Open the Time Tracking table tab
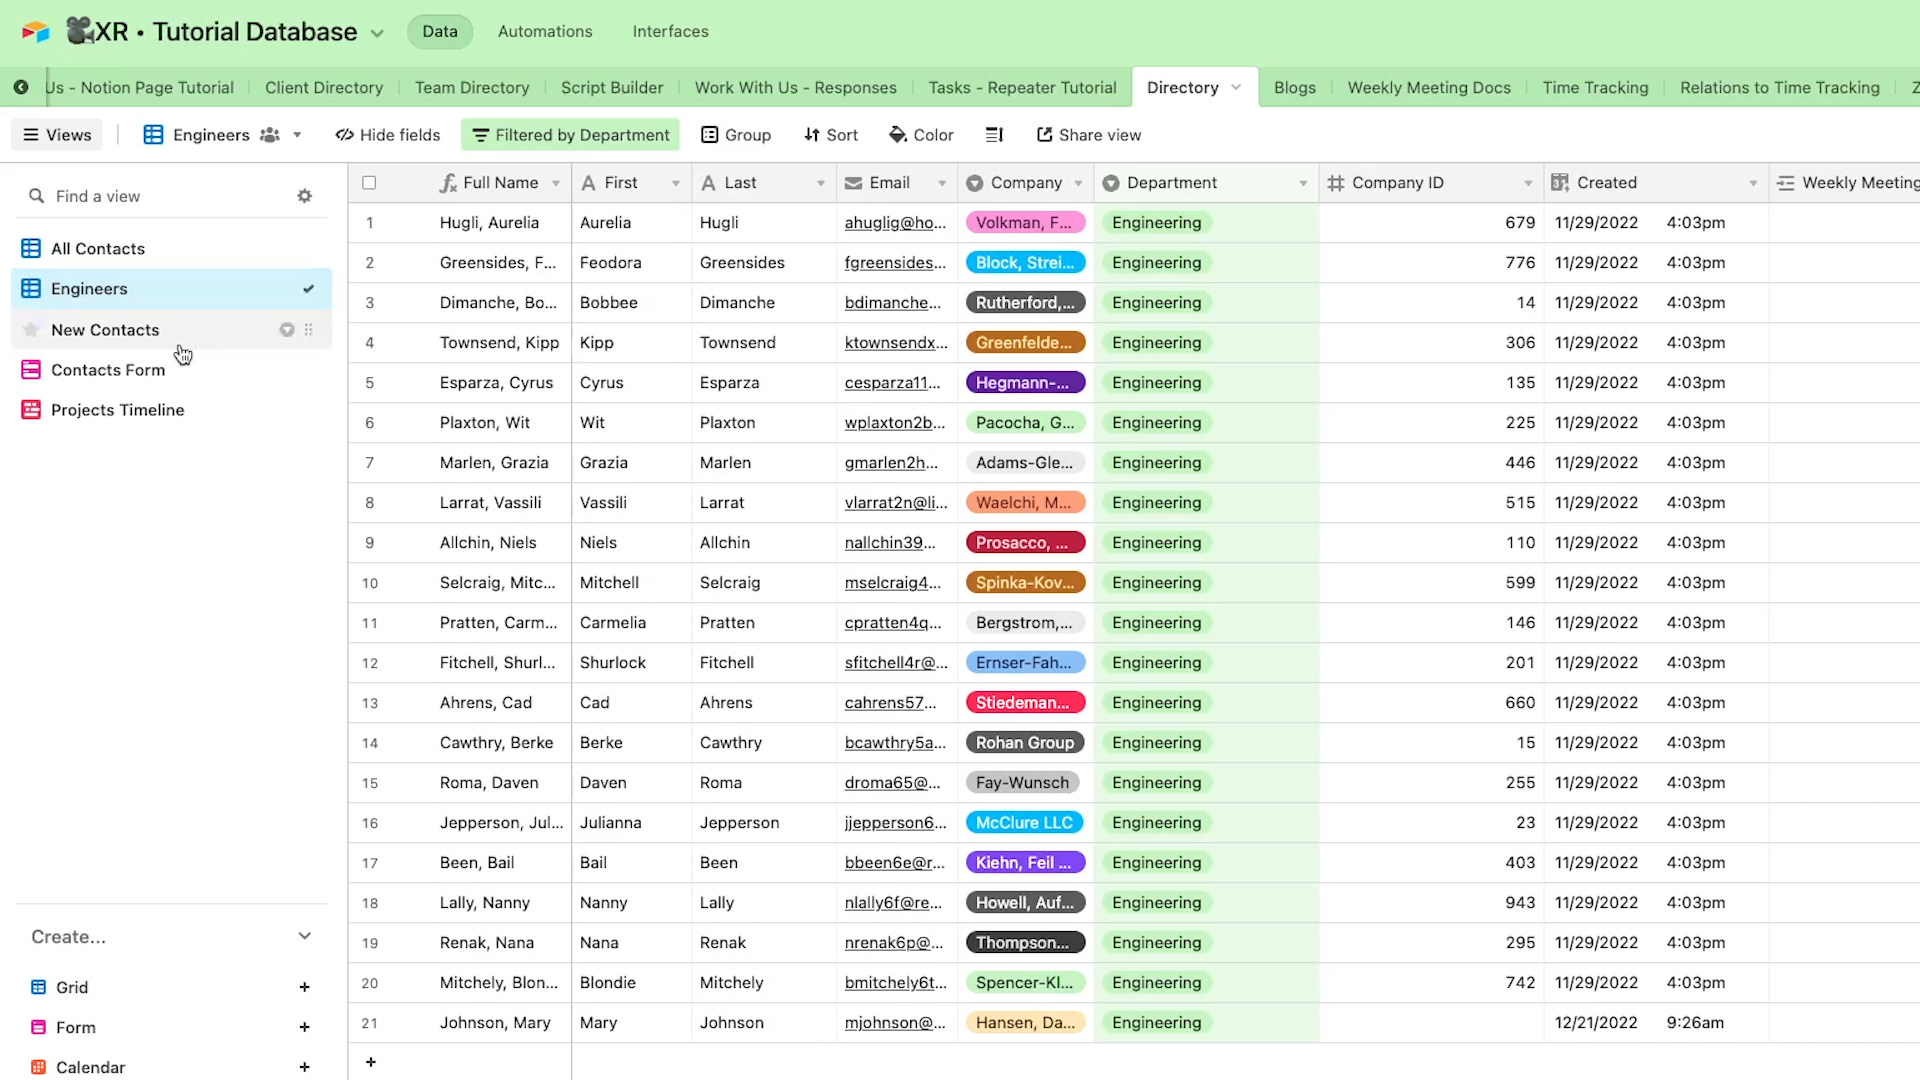This screenshot has height=1080, width=1920. 1595,88
